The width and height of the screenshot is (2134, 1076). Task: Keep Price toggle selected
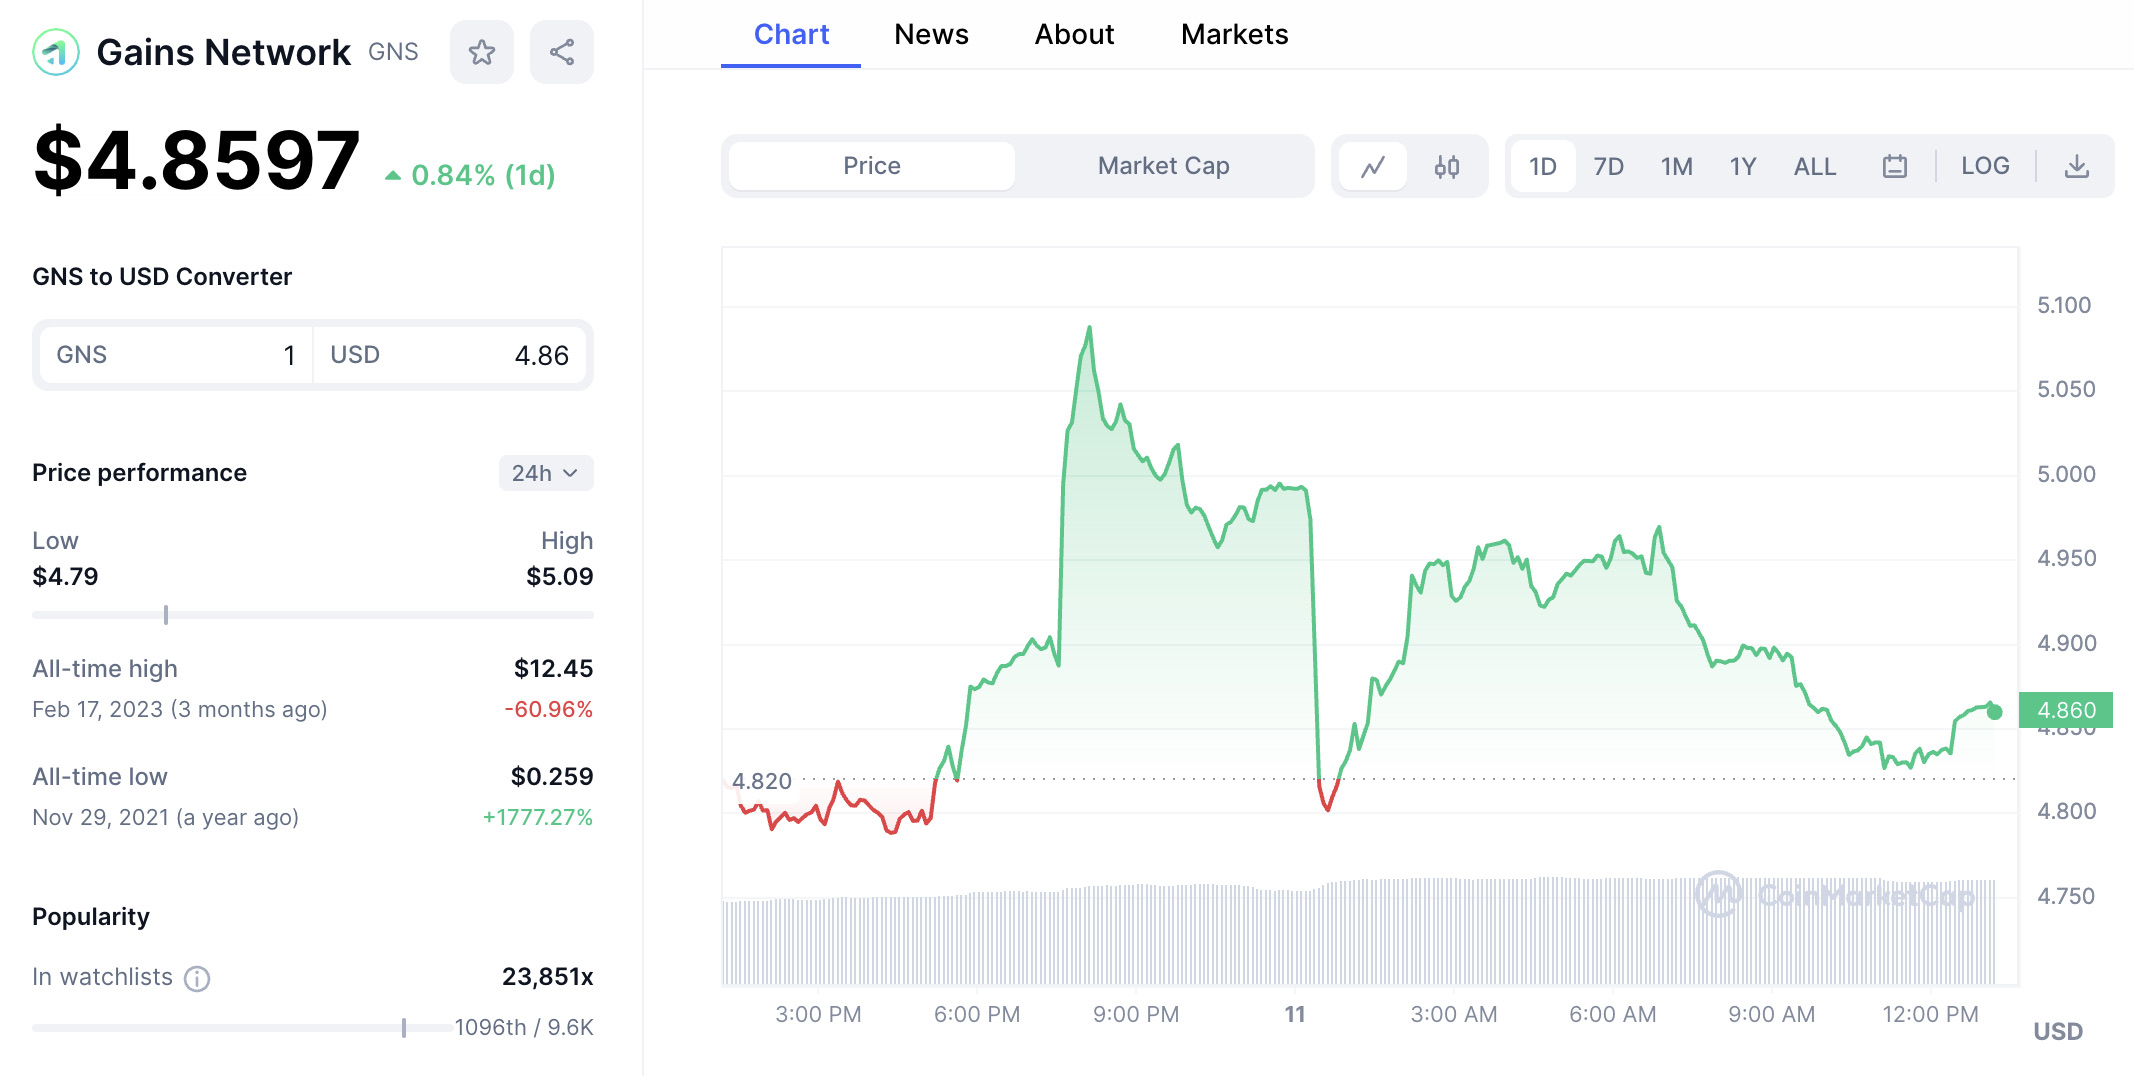(871, 166)
